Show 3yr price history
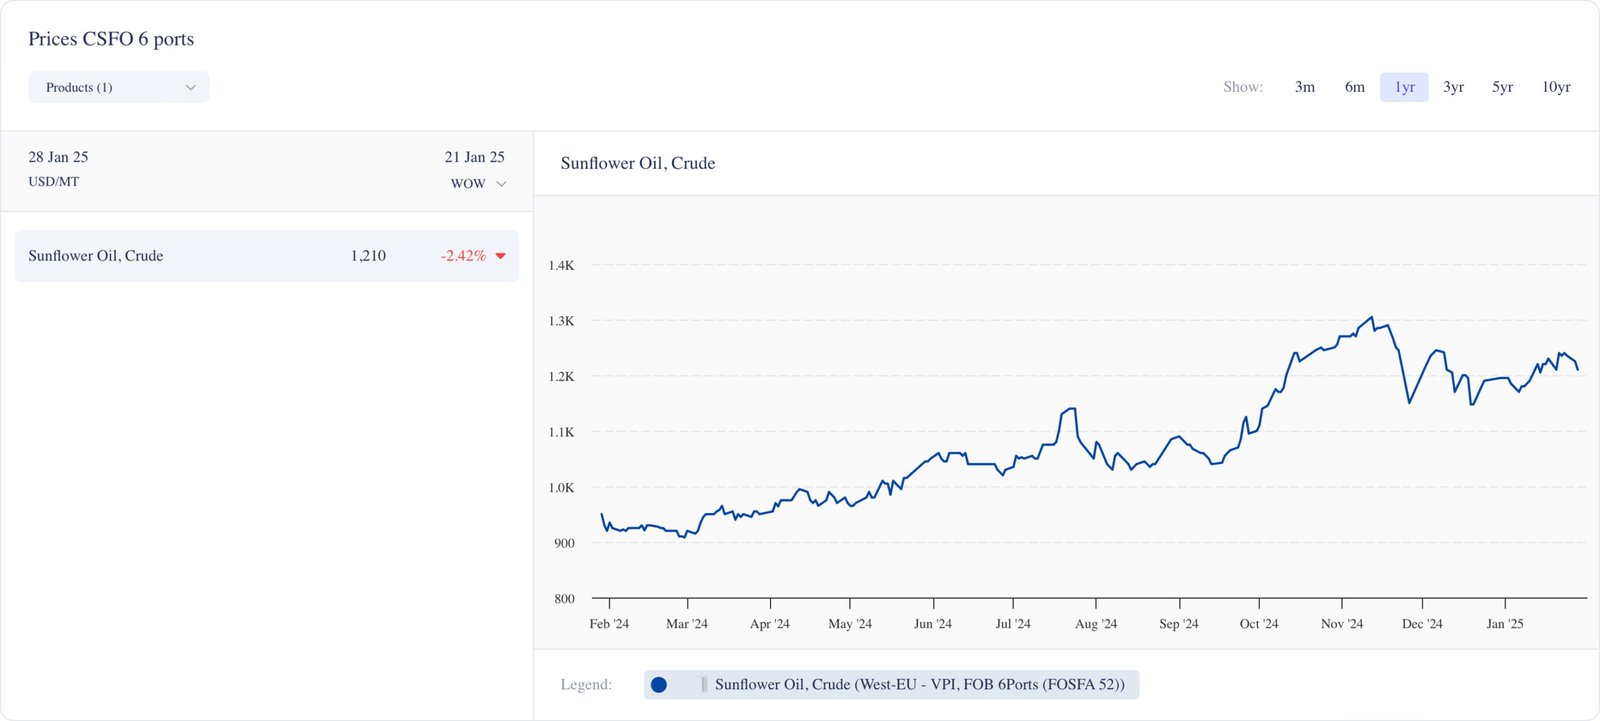The height and width of the screenshot is (721, 1600). click(1453, 87)
